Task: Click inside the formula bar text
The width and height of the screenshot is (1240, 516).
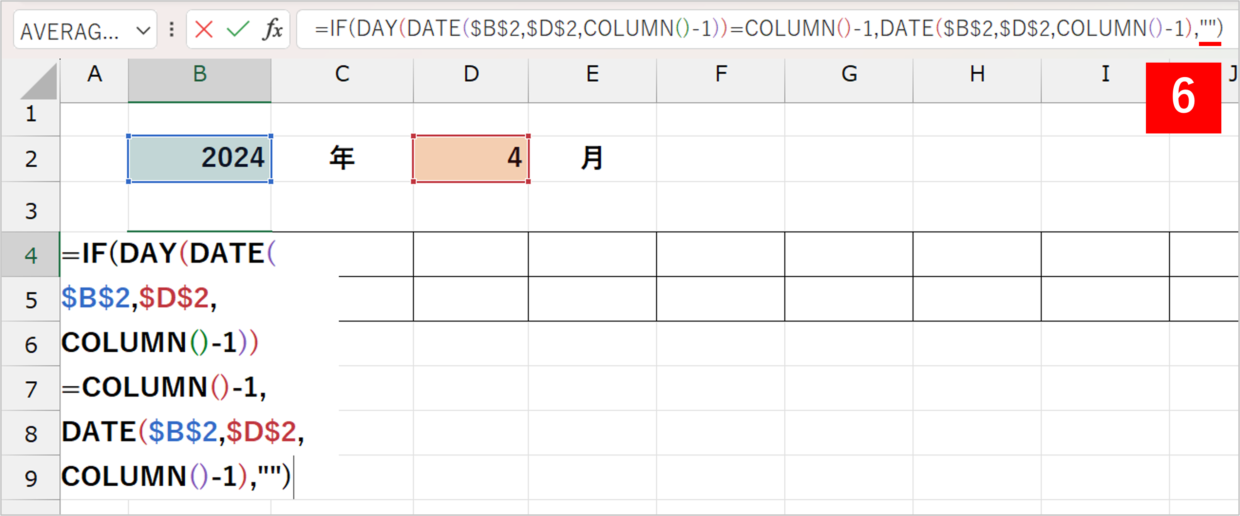Action: pos(760,30)
